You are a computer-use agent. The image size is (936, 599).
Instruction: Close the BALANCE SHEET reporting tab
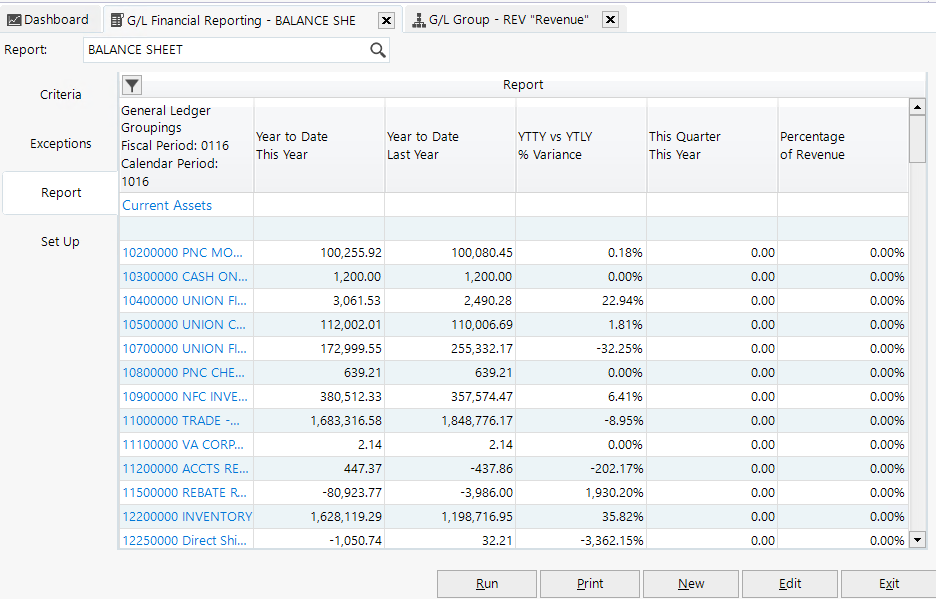click(x=385, y=18)
